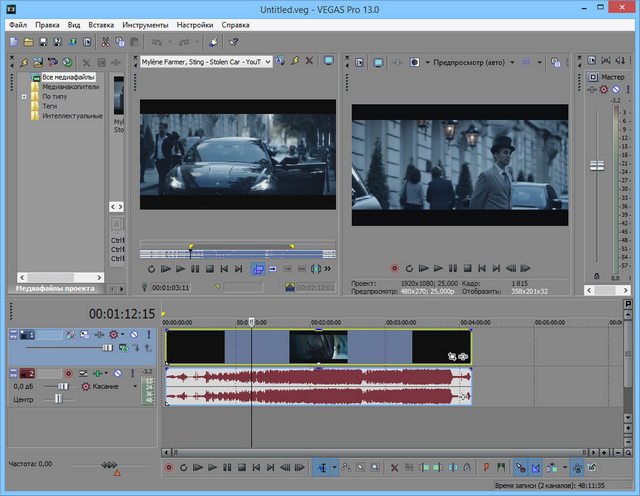Mute the Master bus output

tap(616, 89)
